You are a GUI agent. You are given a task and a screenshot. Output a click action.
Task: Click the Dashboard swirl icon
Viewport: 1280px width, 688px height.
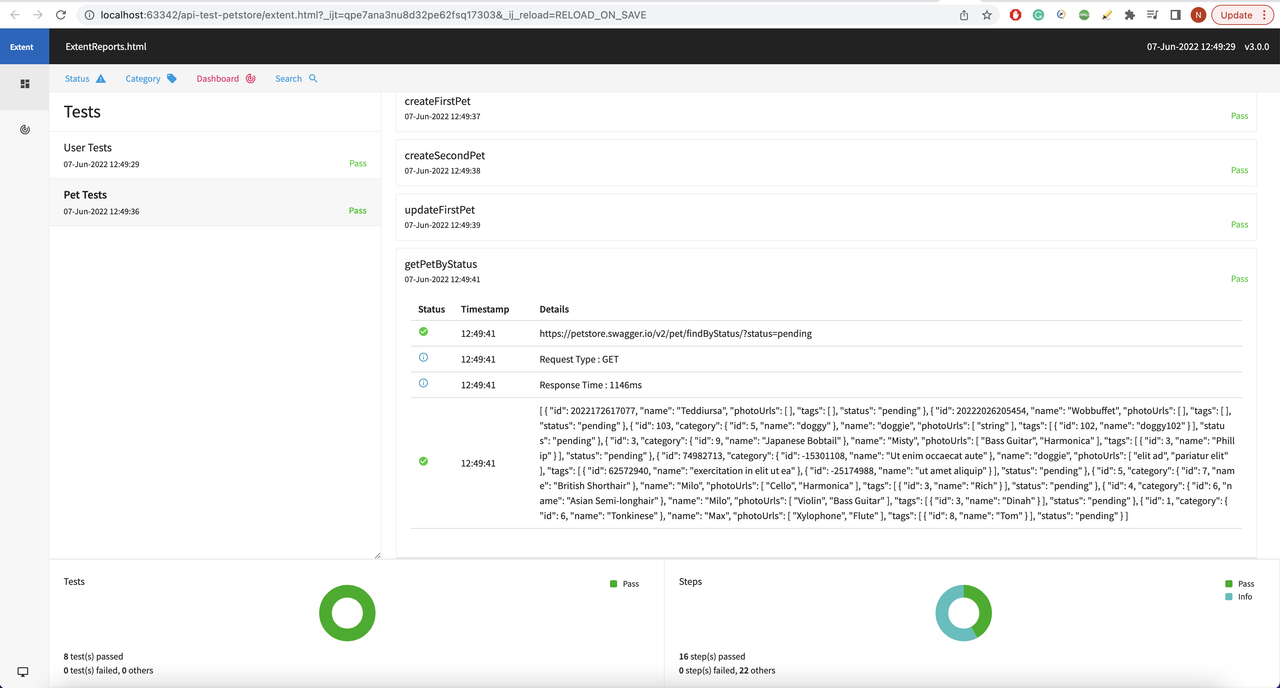pyautogui.click(x=251, y=78)
